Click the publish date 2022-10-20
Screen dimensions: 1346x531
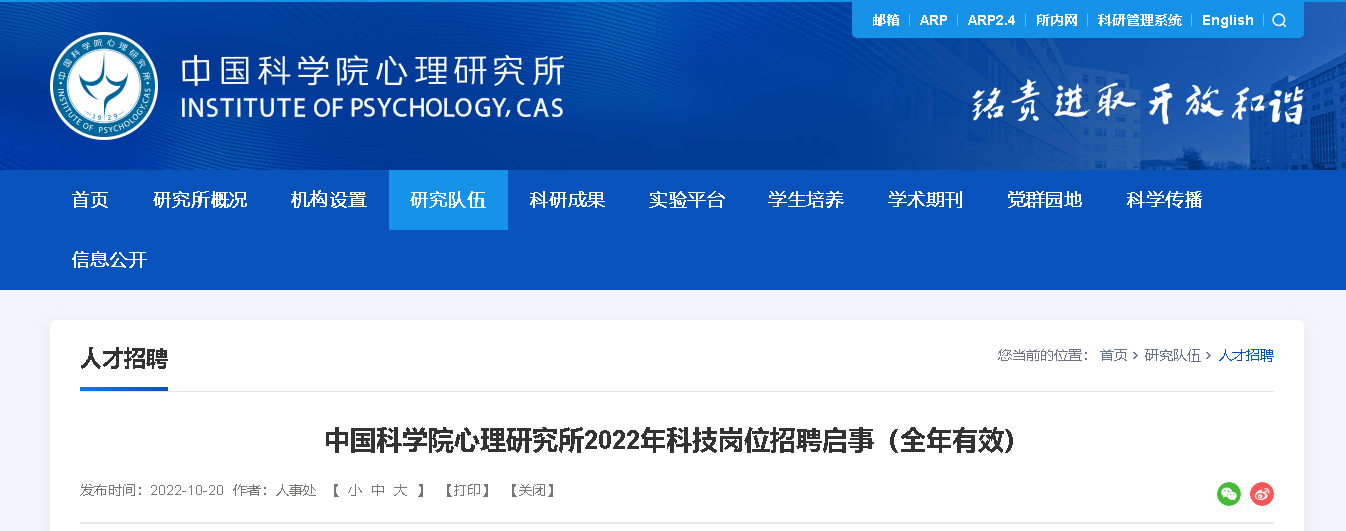187,490
